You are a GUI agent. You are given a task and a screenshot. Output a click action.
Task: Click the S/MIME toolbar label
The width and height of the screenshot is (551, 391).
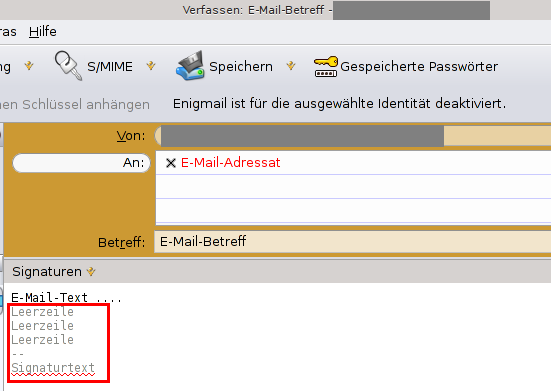[x=110, y=66]
